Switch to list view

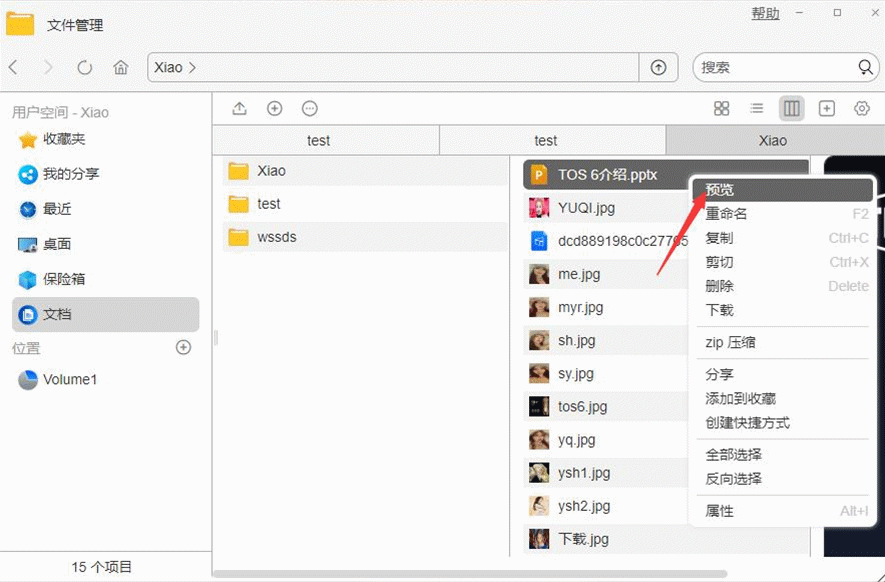click(x=756, y=108)
